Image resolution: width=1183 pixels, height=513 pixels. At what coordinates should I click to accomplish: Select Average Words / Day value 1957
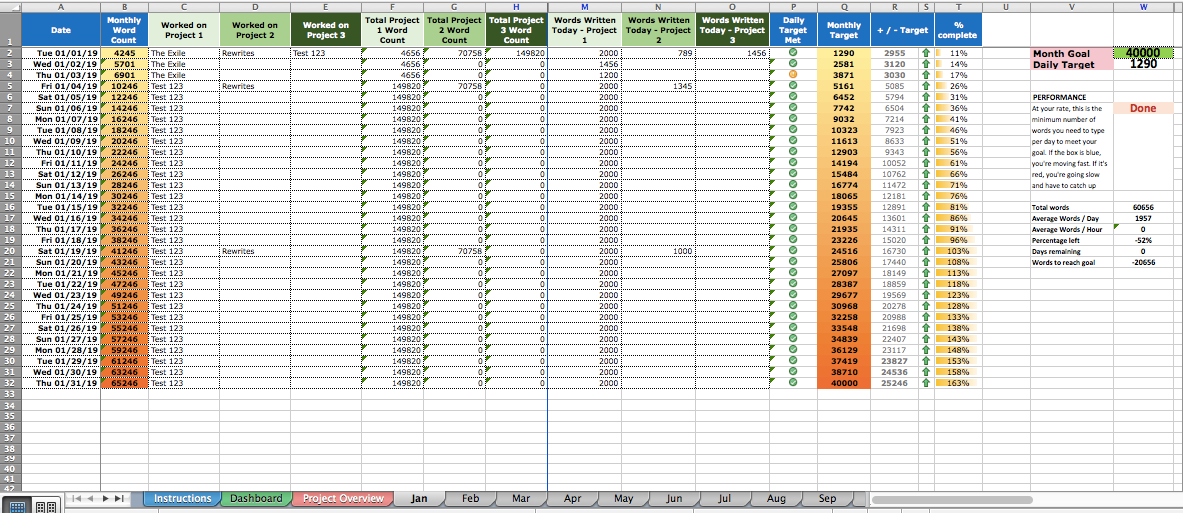tap(1143, 218)
